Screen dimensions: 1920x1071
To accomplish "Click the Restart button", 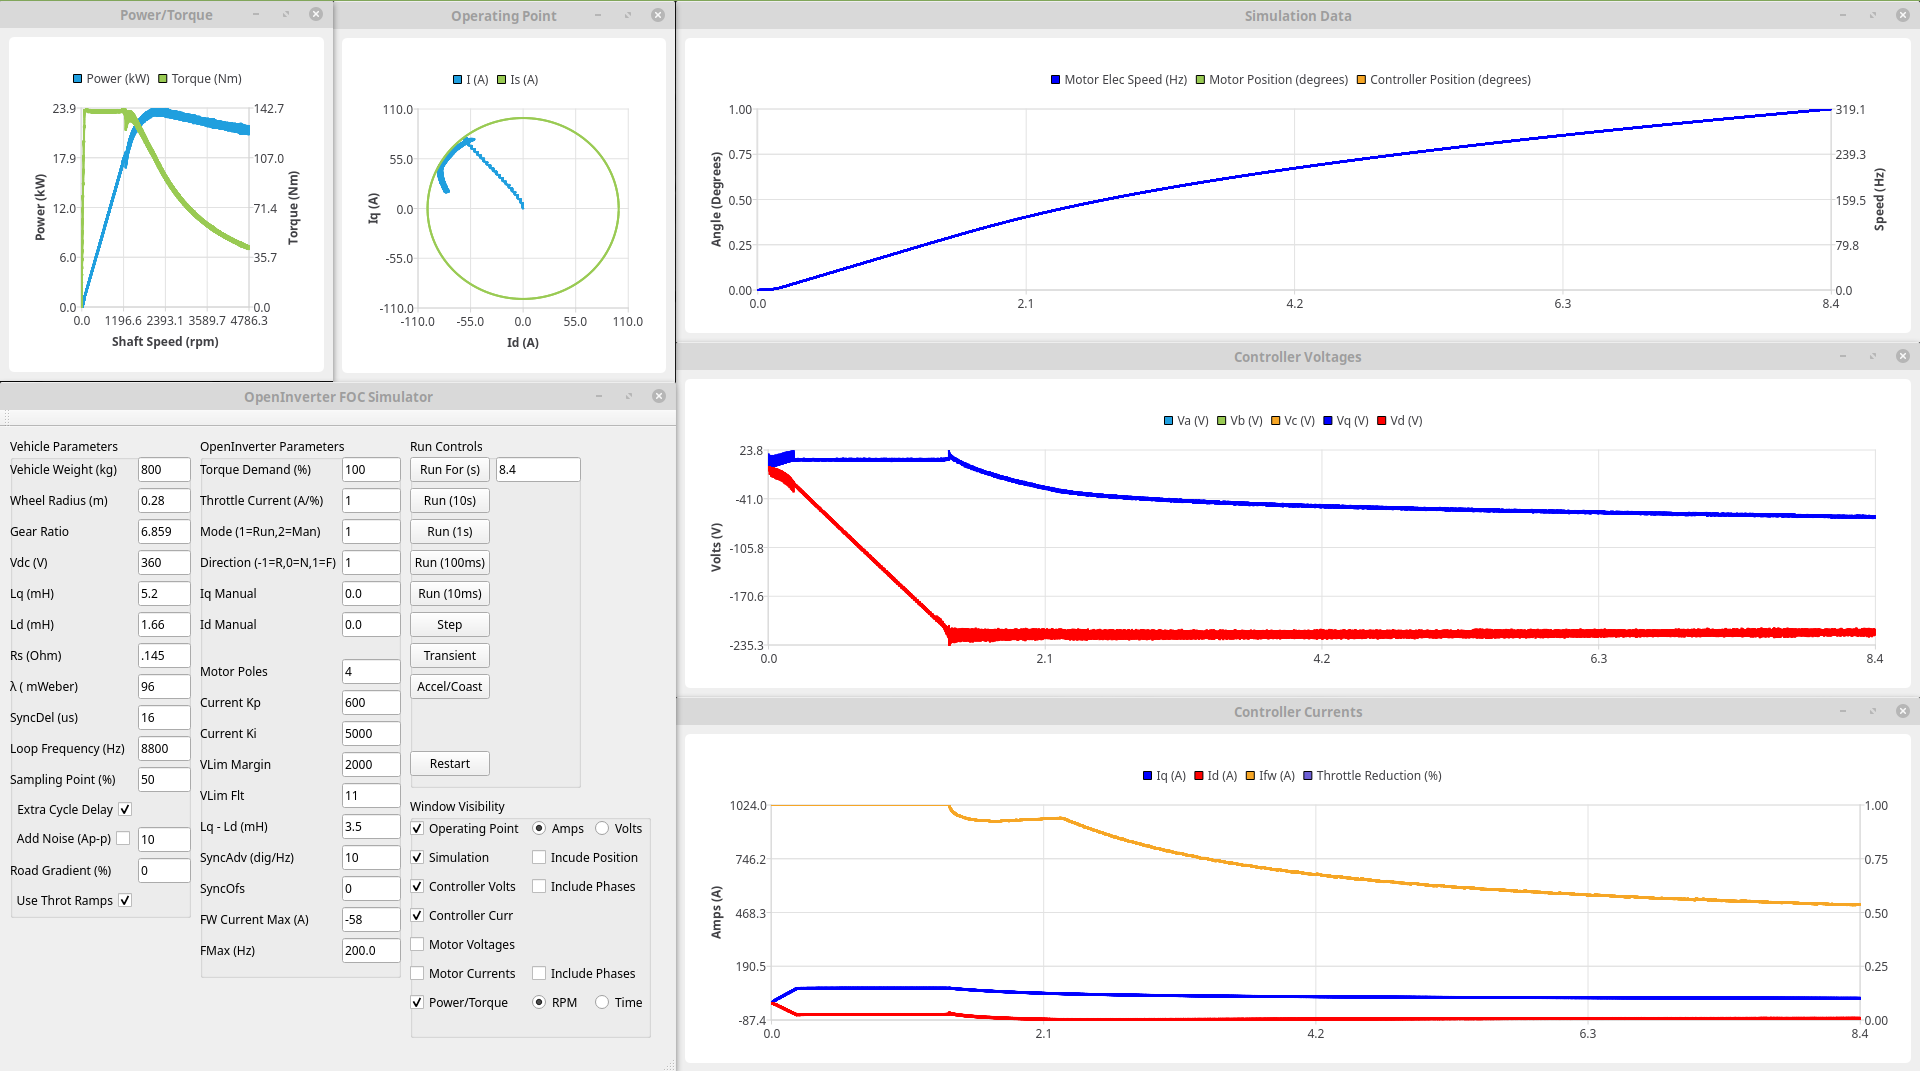I will click(449, 764).
